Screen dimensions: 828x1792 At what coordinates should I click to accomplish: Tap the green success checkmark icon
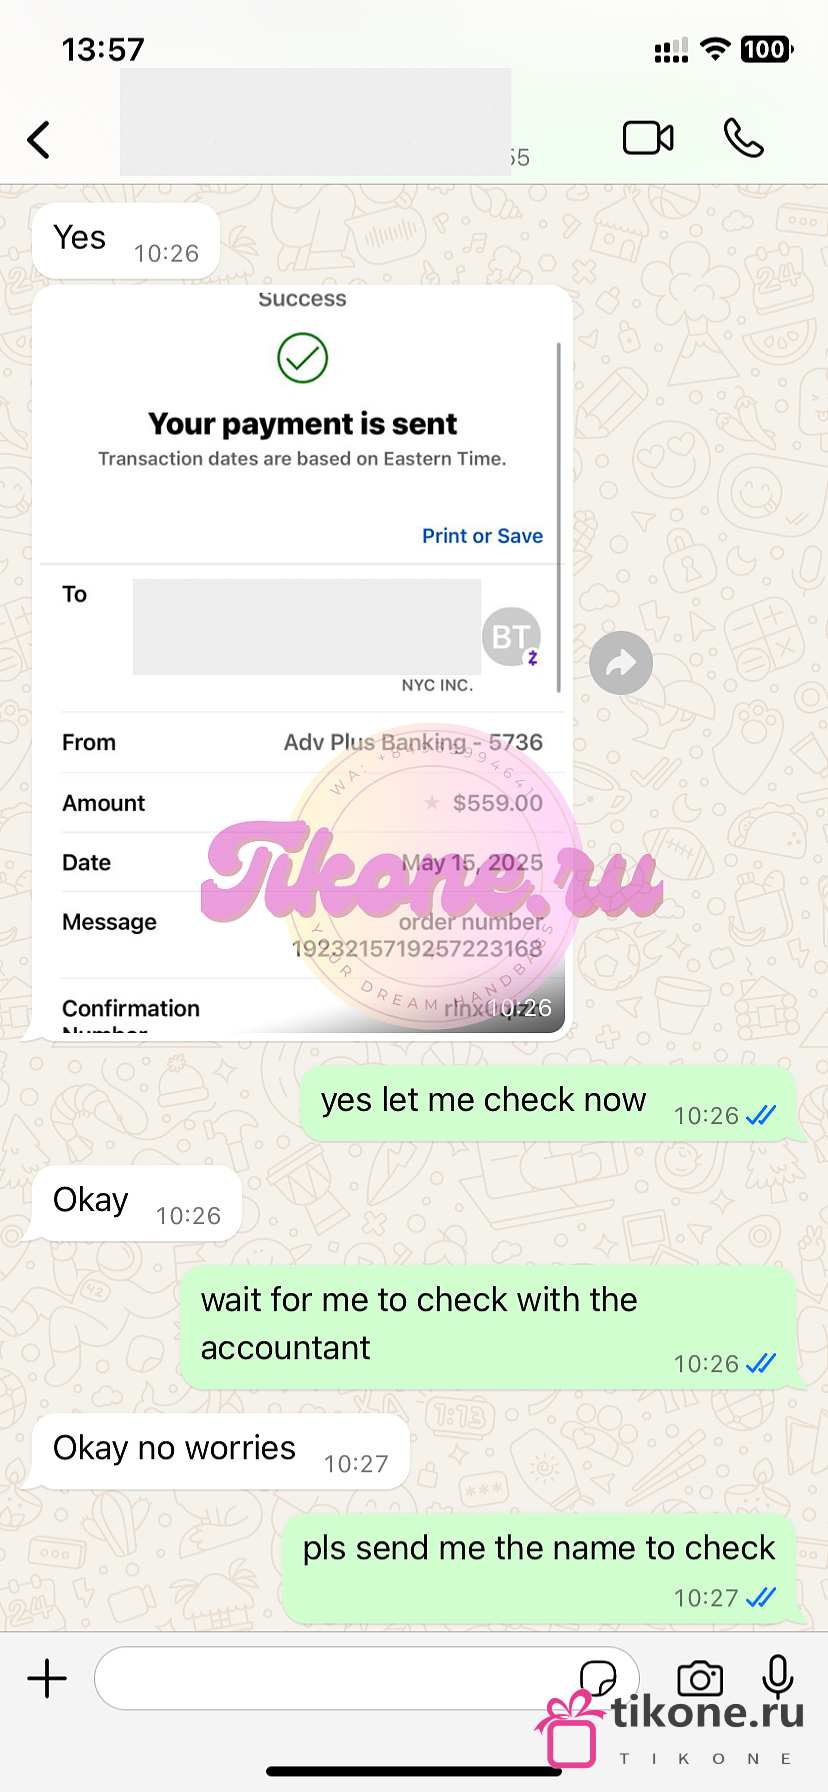point(303,358)
